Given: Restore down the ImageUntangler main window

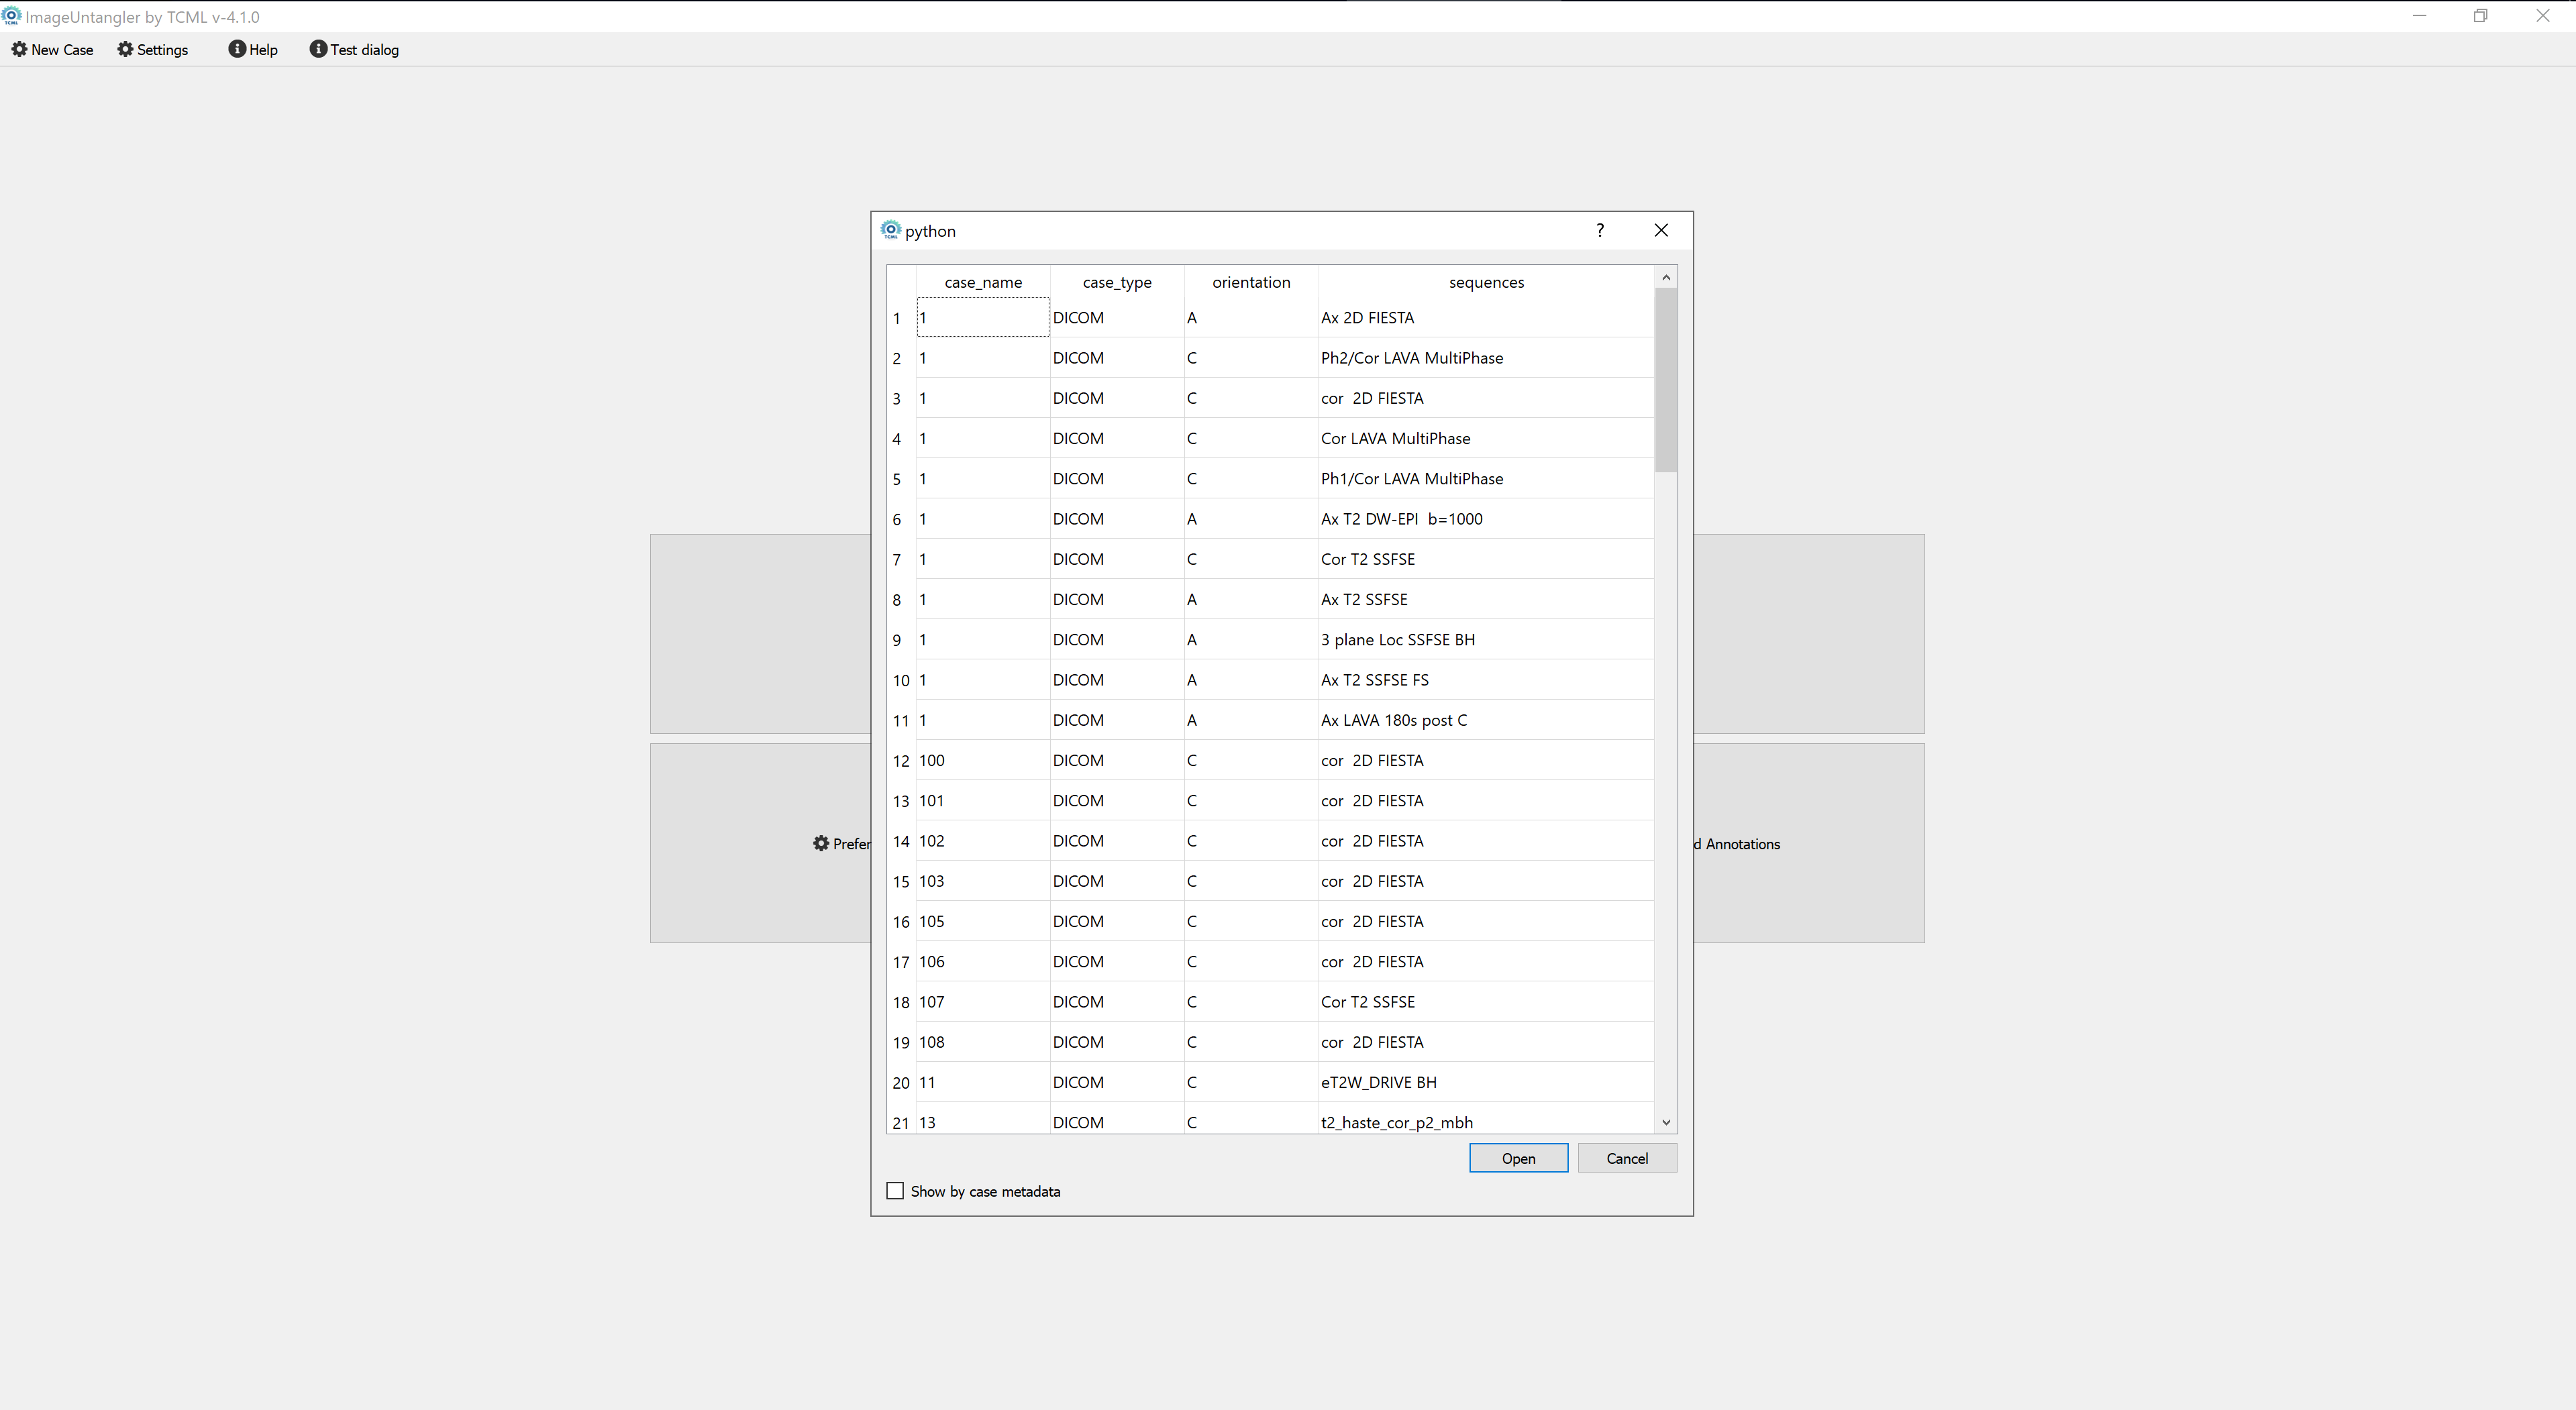Looking at the screenshot, I should 2481,16.
